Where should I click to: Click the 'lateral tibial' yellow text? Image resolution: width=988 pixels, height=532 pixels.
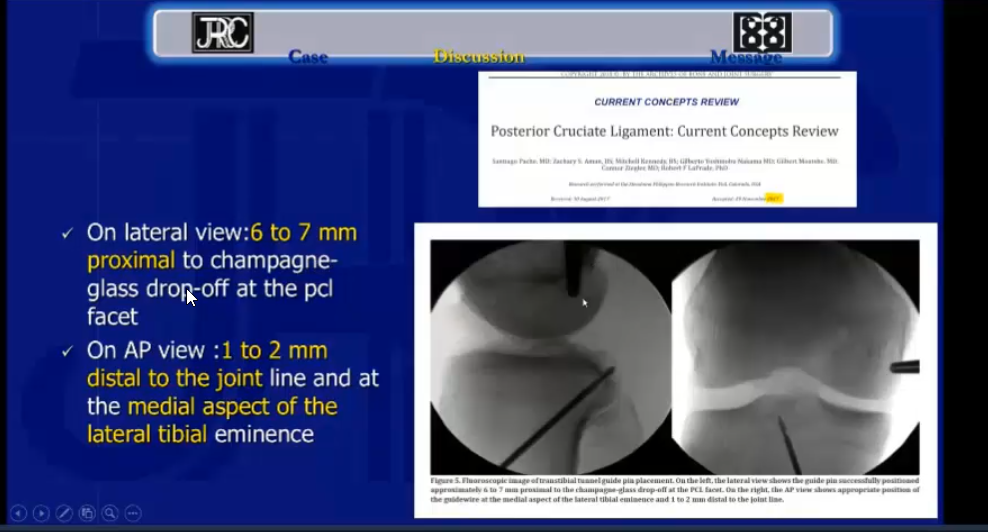tap(147, 434)
